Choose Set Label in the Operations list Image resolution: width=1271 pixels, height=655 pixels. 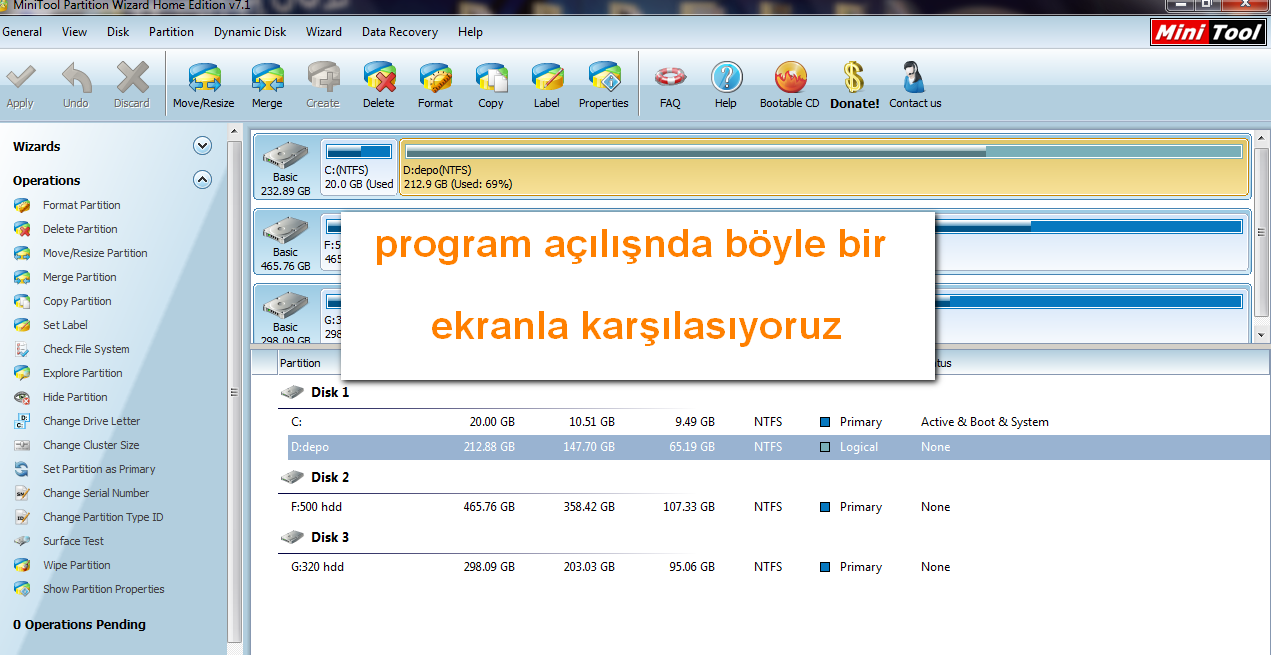(x=65, y=325)
